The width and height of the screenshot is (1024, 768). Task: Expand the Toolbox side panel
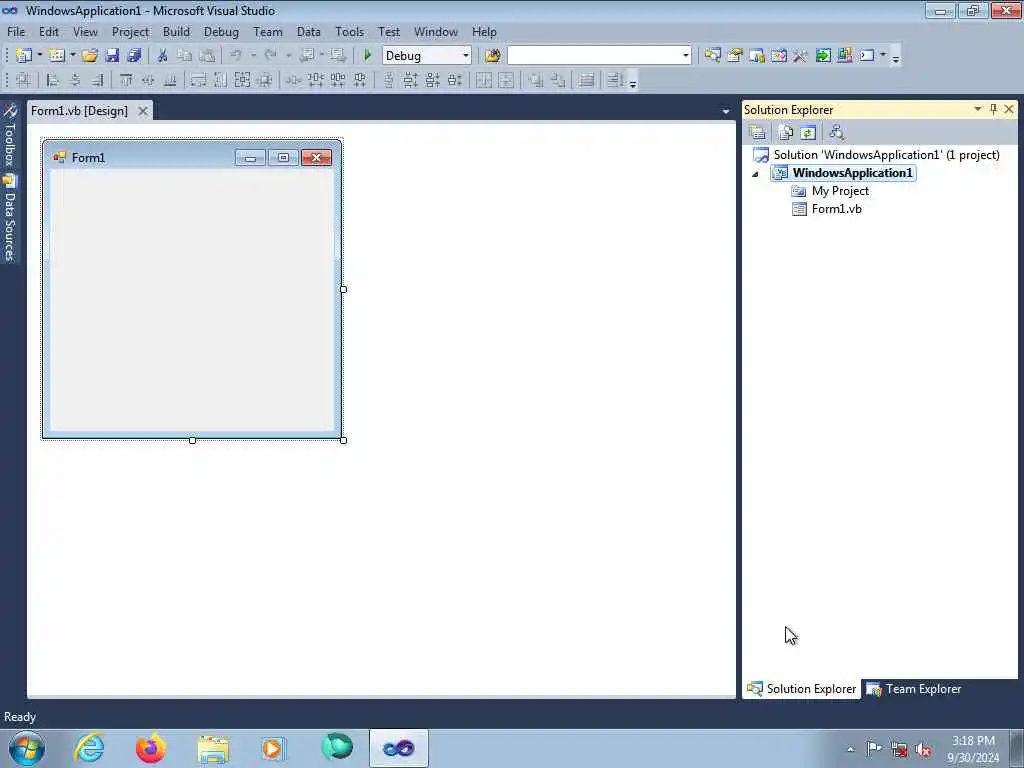(9, 136)
